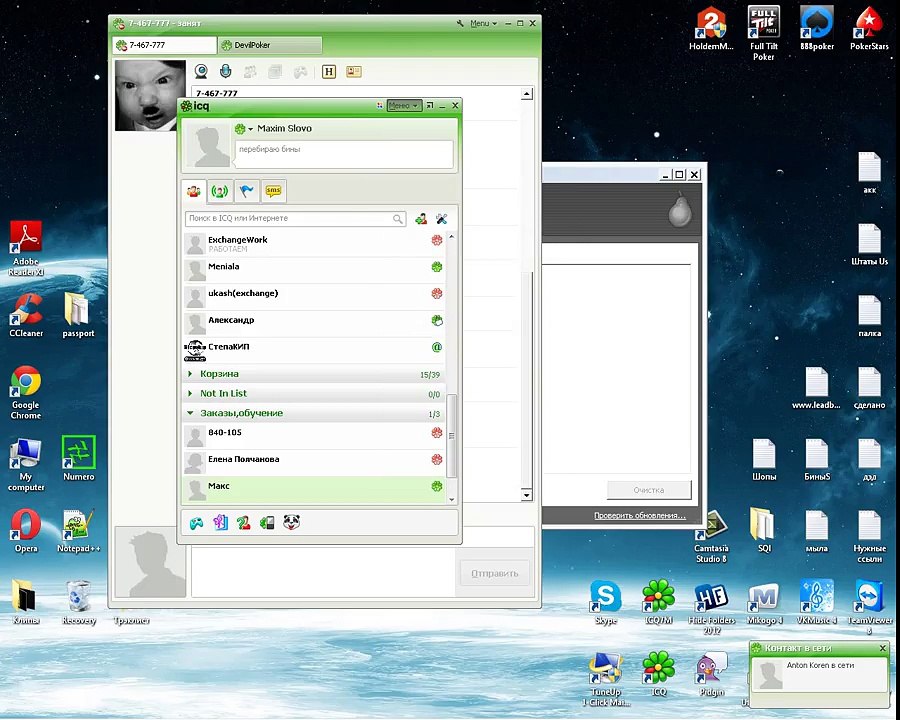Viewport: 900px width, 720px height.
Task: Open the Skype desktop shortcut
Action: coord(606,602)
